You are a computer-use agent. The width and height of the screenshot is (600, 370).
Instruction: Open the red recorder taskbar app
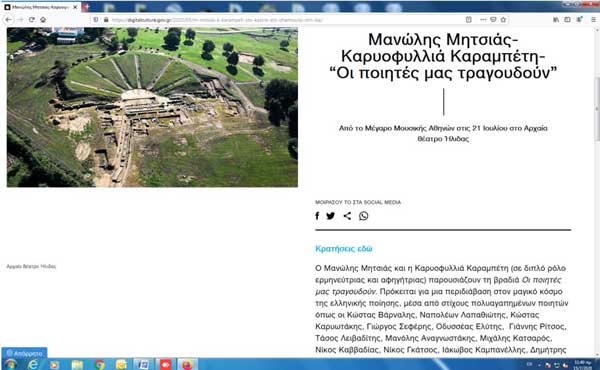[165, 365]
